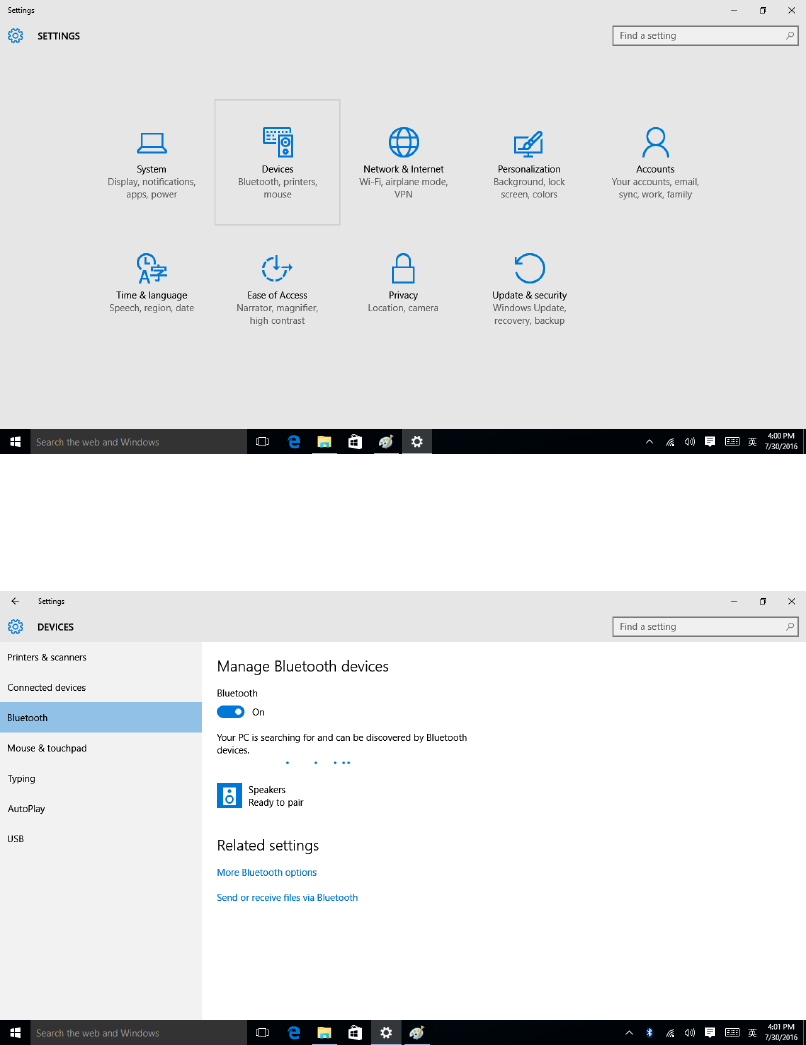Open Personalization settings category
The width and height of the screenshot is (806, 1045).
(529, 163)
